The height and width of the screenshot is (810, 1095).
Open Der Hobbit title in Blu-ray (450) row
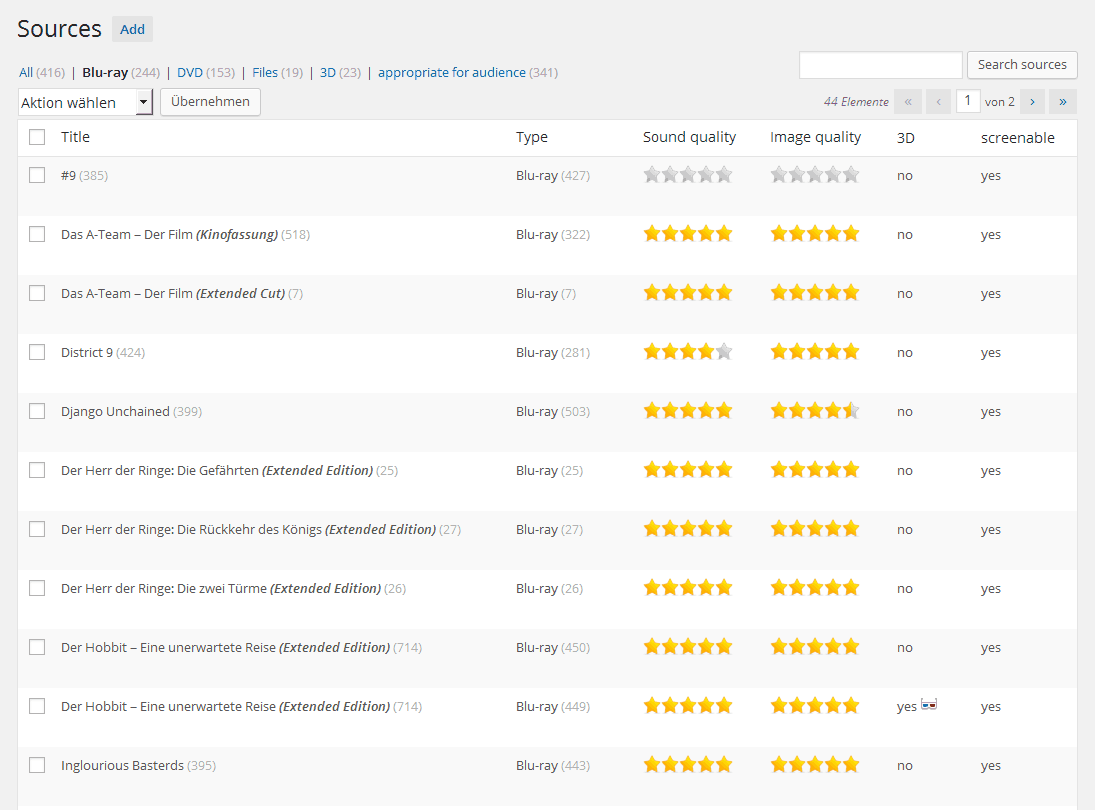pyautogui.click(x=225, y=647)
